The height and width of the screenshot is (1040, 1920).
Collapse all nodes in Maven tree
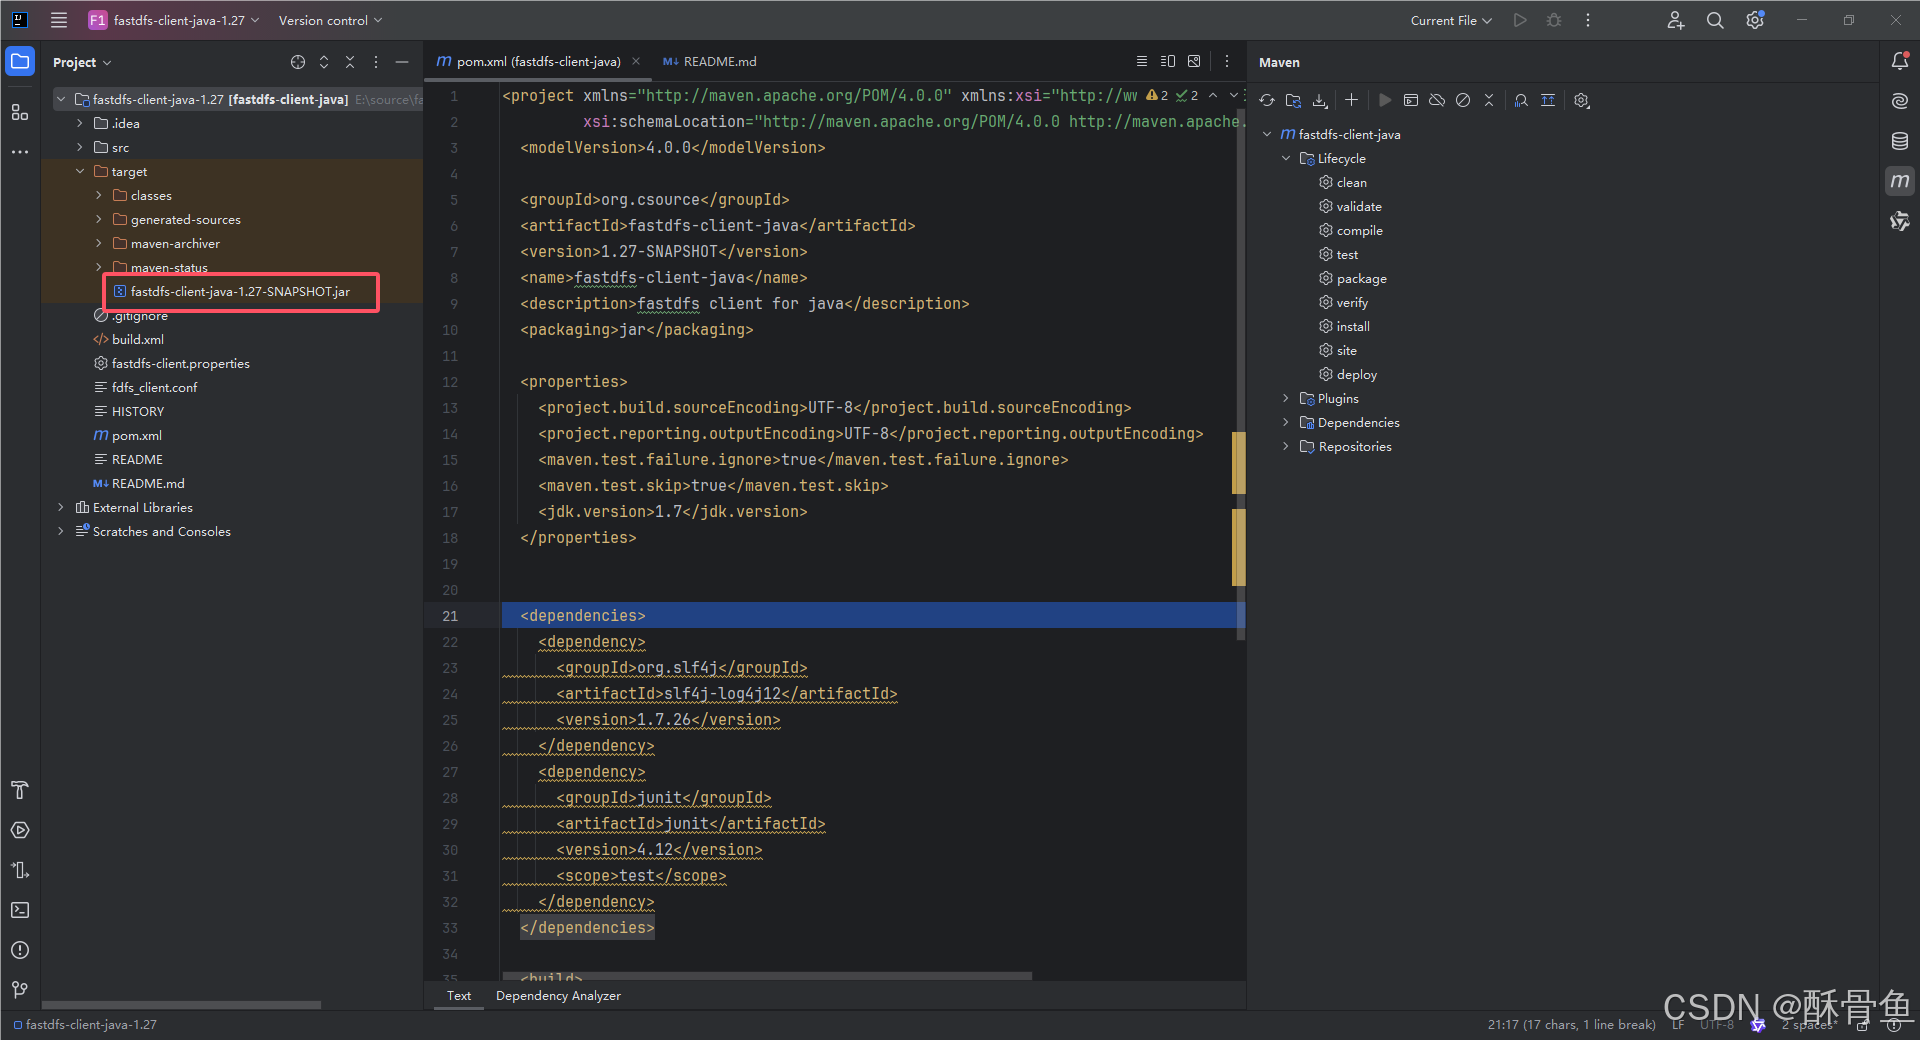point(1489,100)
